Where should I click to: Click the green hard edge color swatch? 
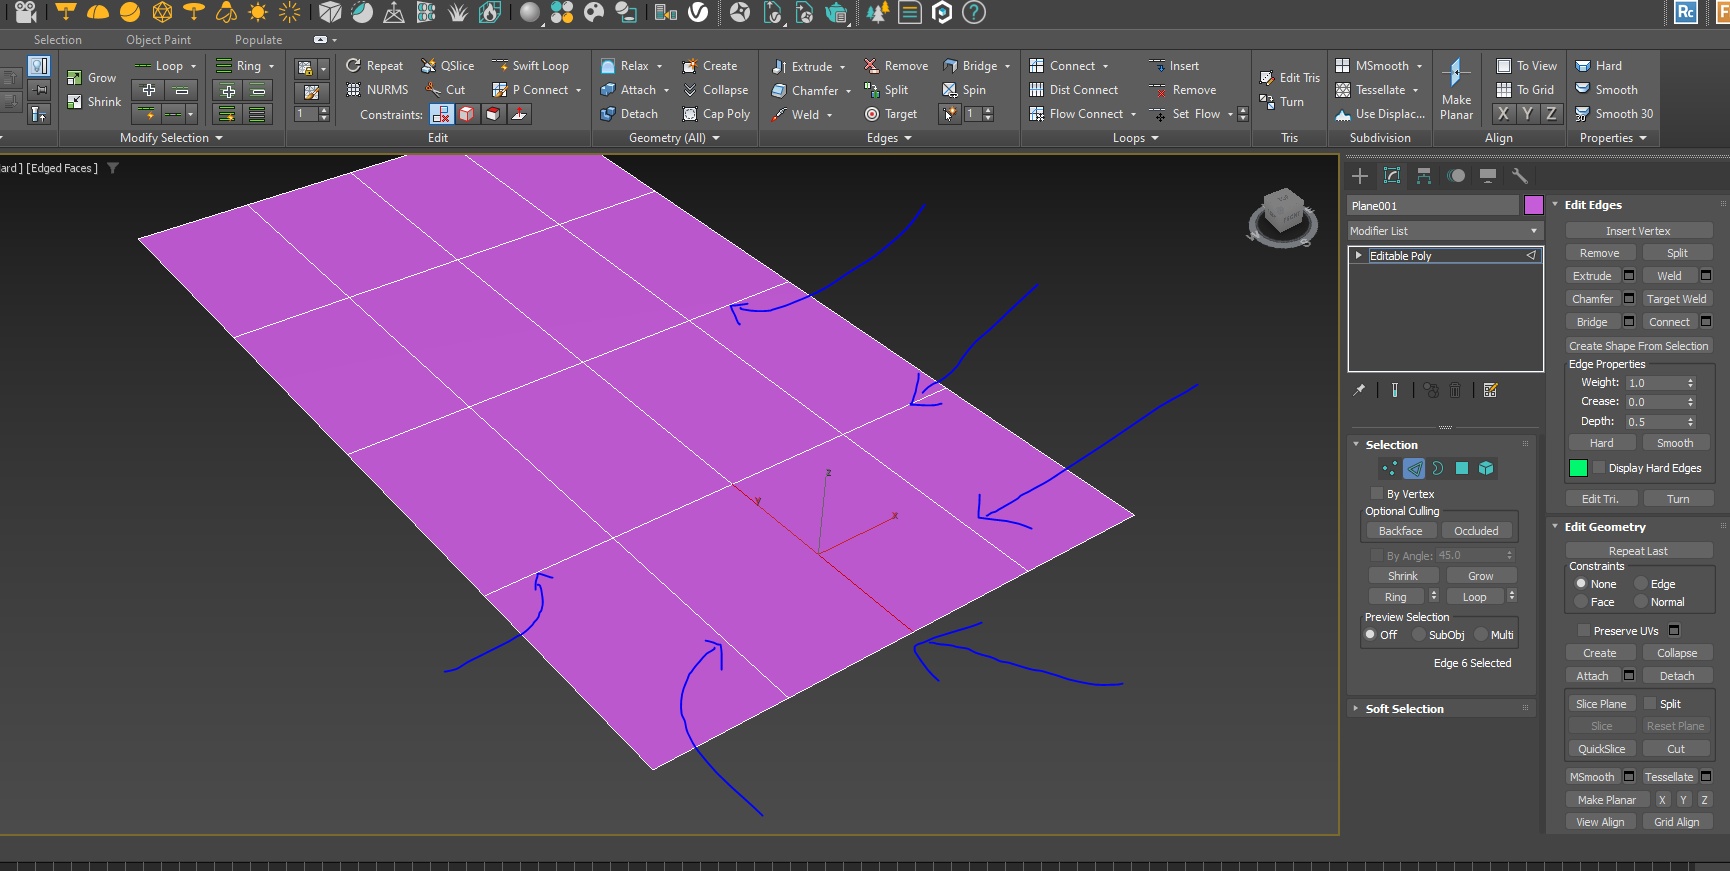(x=1579, y=468)
